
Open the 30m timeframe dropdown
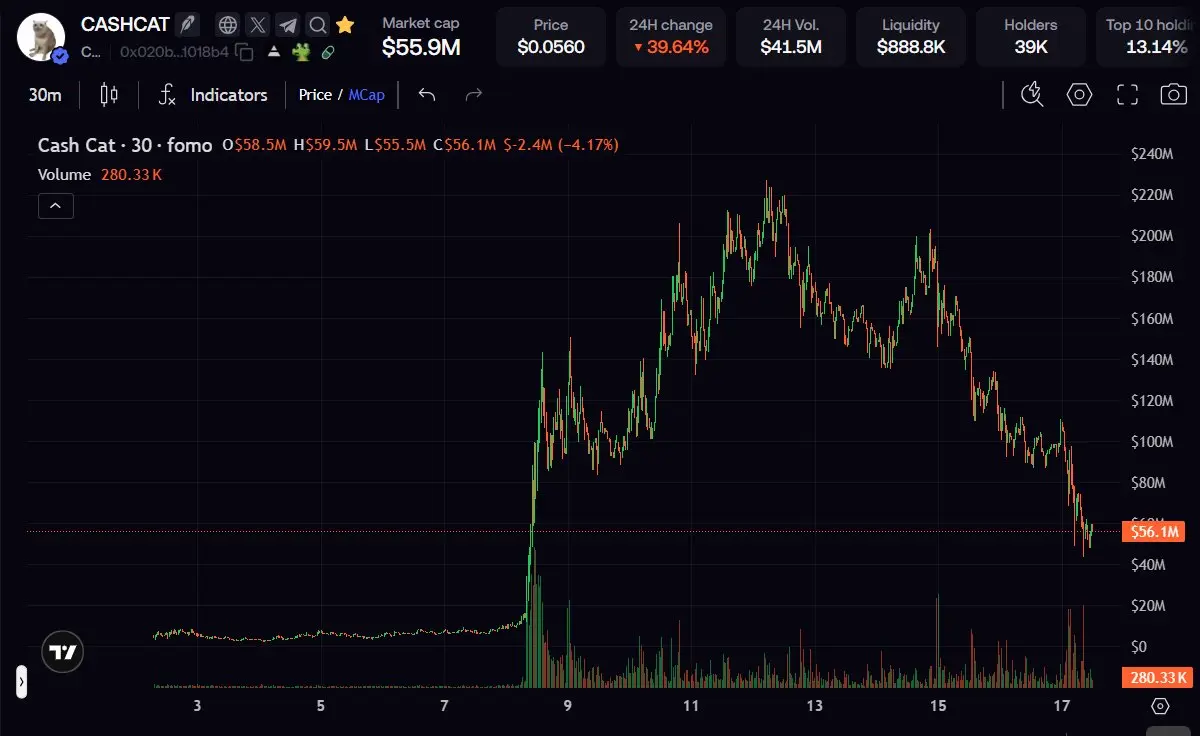coord(45,95)
